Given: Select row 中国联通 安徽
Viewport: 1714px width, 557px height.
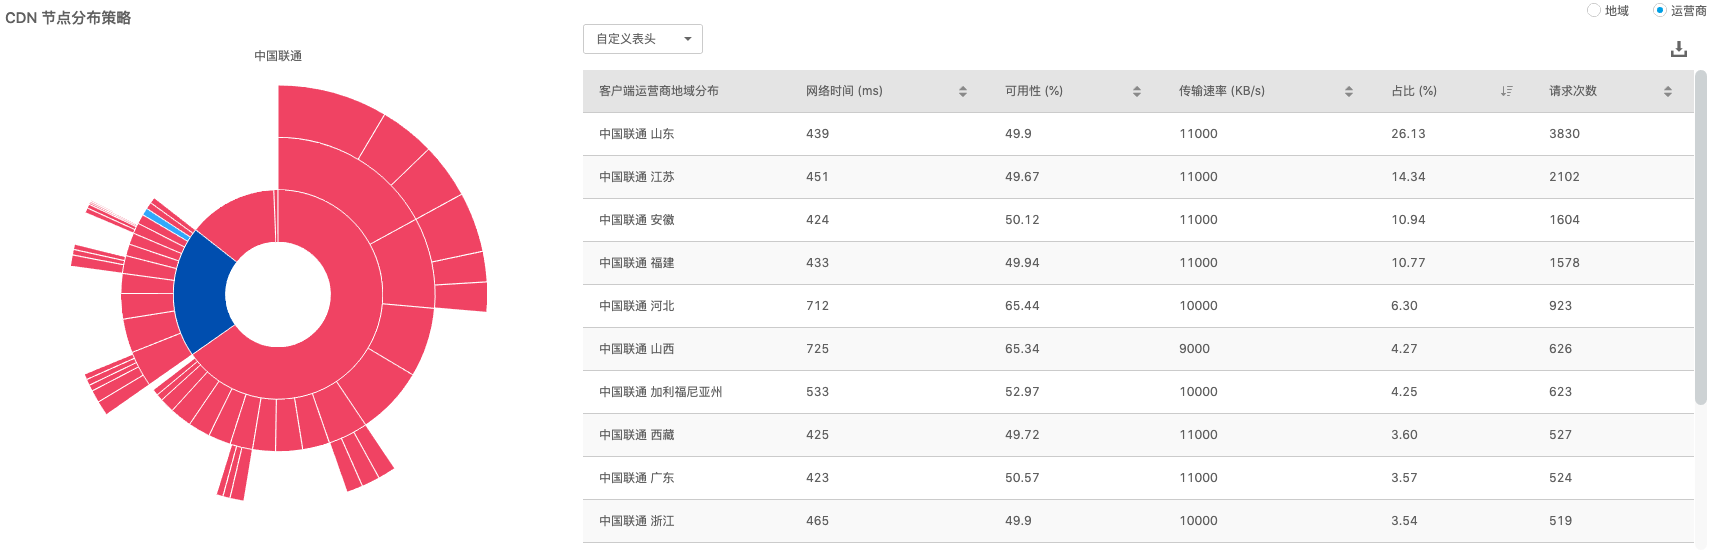Looking at the screenshot, I should [x=1138, y=220].
